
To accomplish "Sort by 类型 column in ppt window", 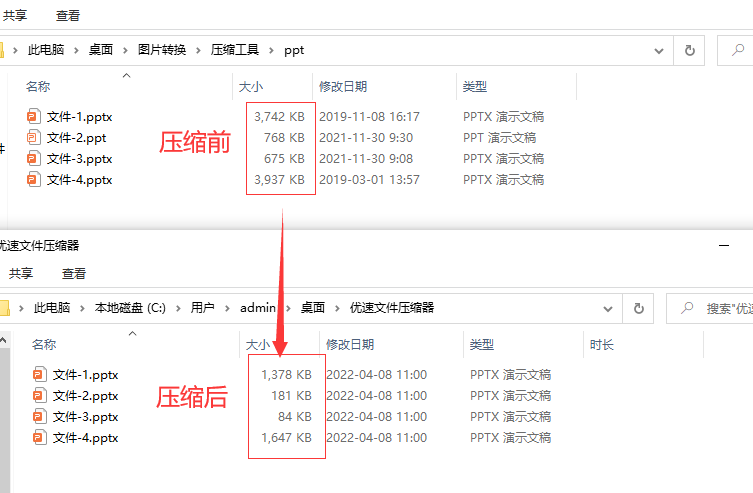I will (474, 86).
